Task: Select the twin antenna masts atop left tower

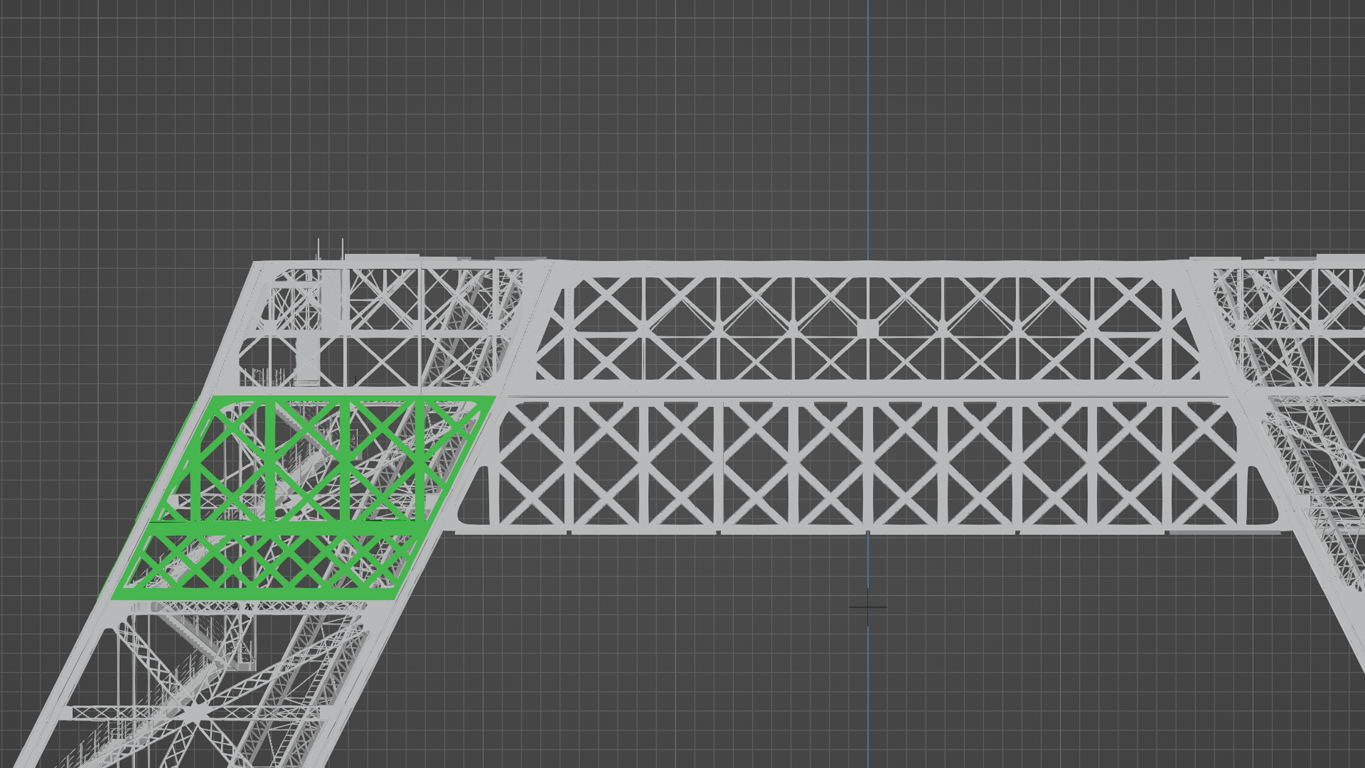Action: click(331, 249)
